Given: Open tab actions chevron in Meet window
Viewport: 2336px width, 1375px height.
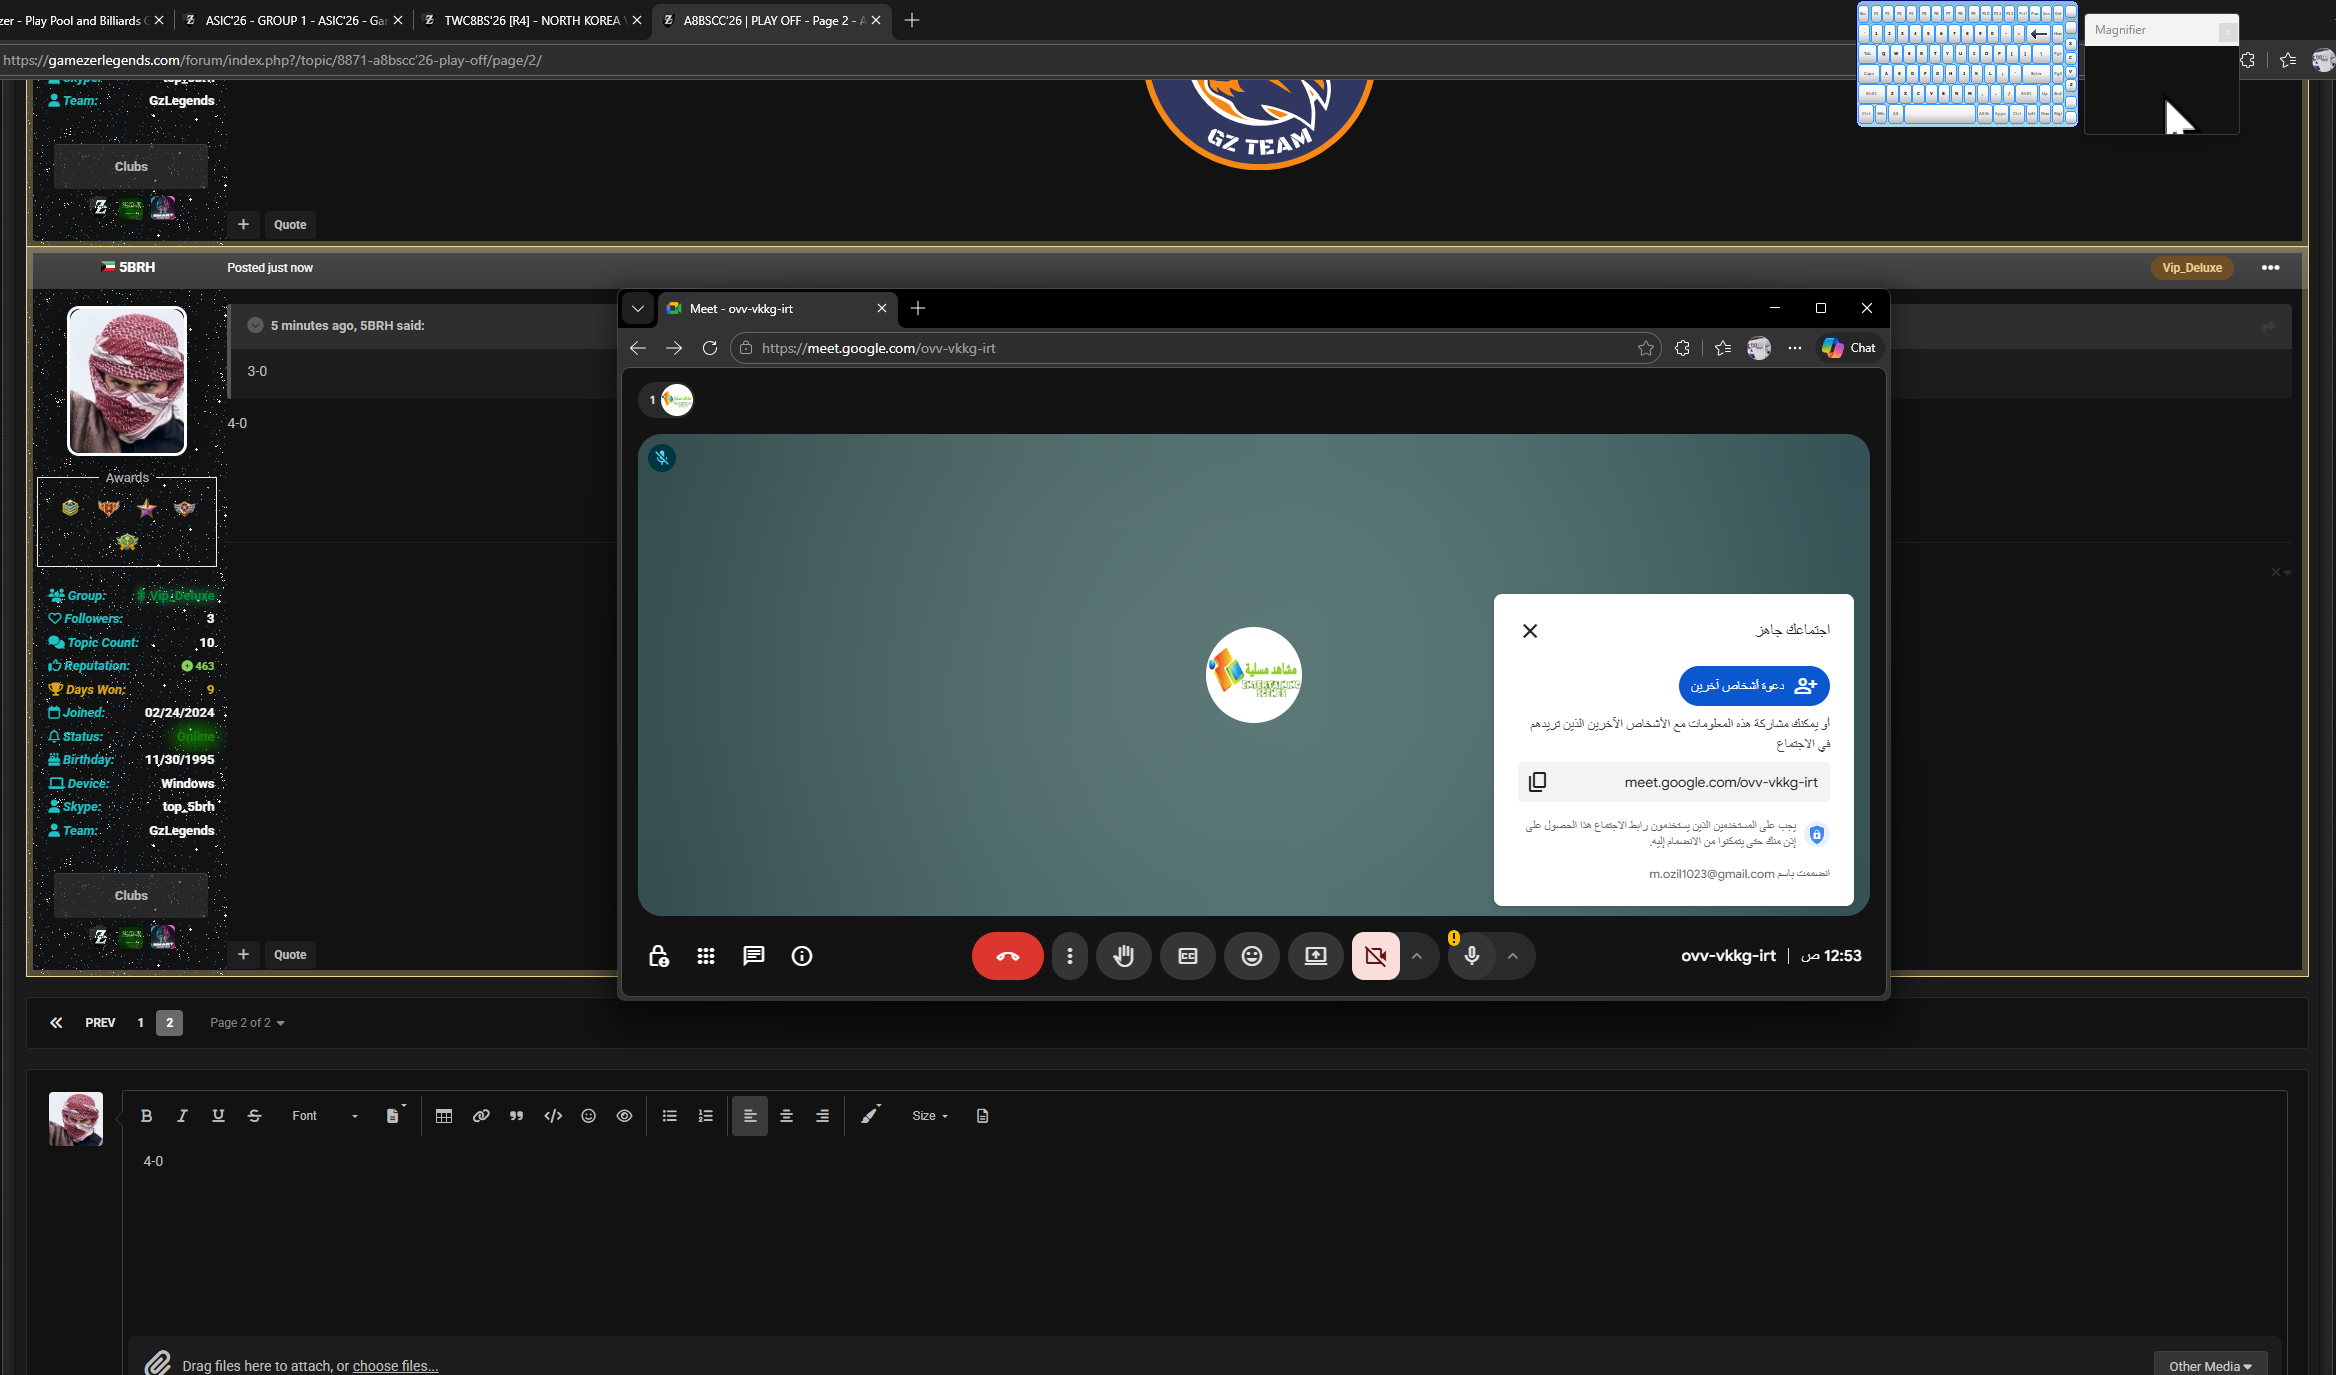Looking at the screenshot, I should pos(637,309).
